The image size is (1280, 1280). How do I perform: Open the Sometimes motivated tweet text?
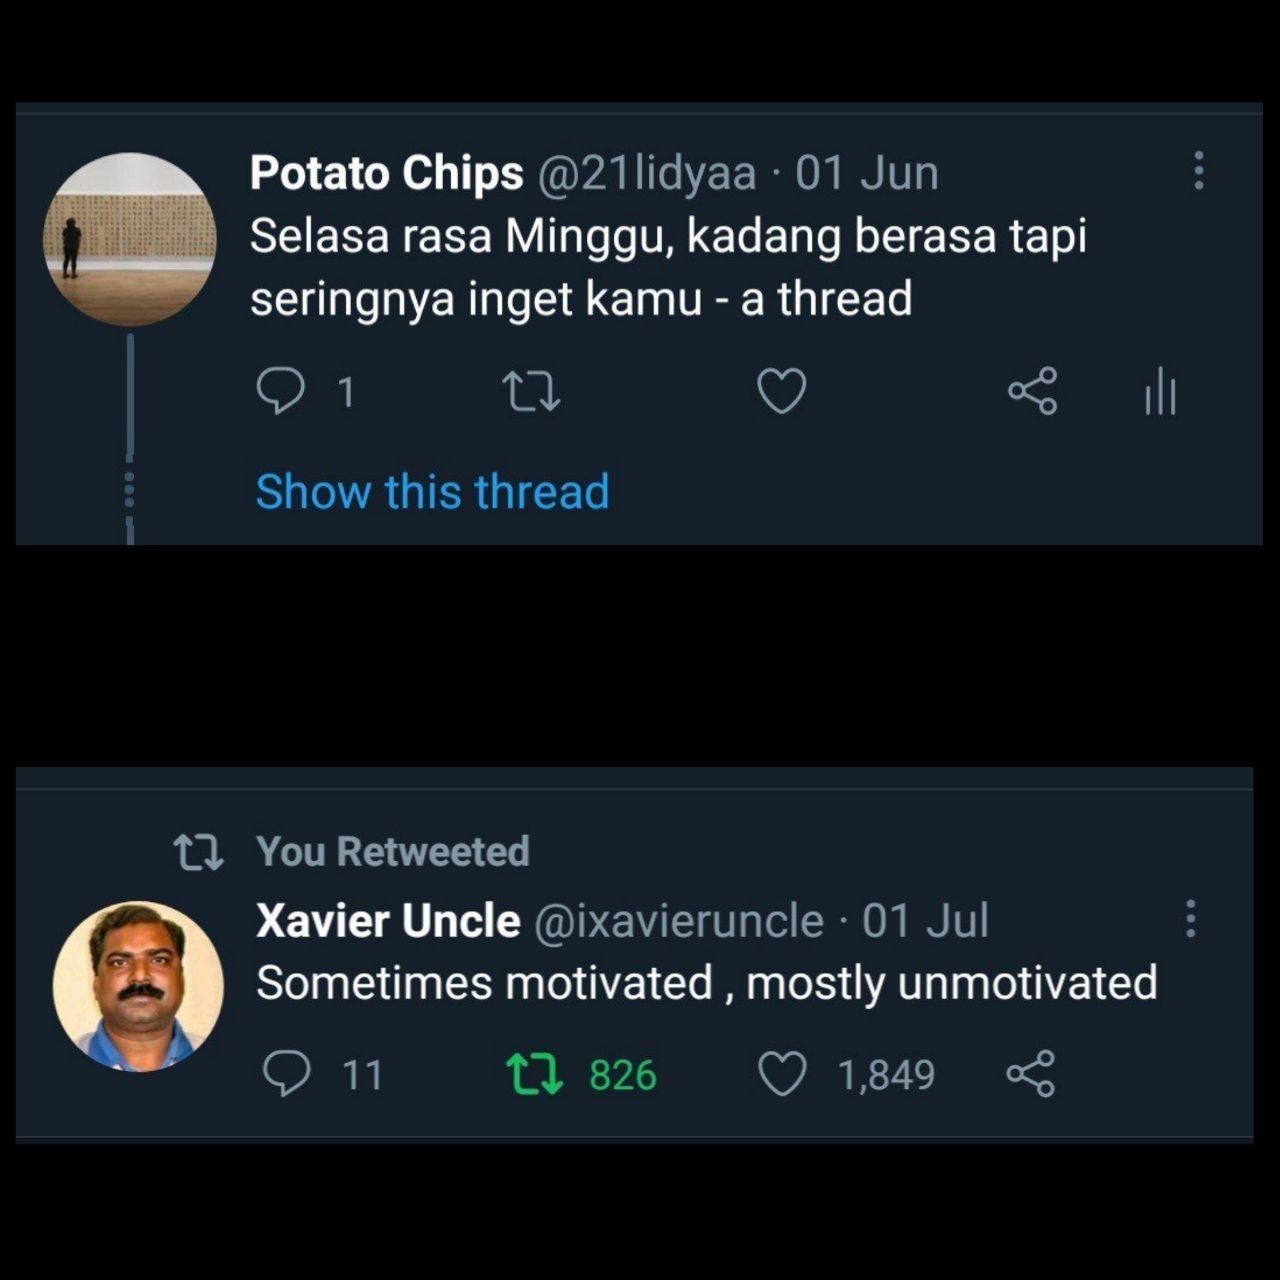(x=707, y=983)
